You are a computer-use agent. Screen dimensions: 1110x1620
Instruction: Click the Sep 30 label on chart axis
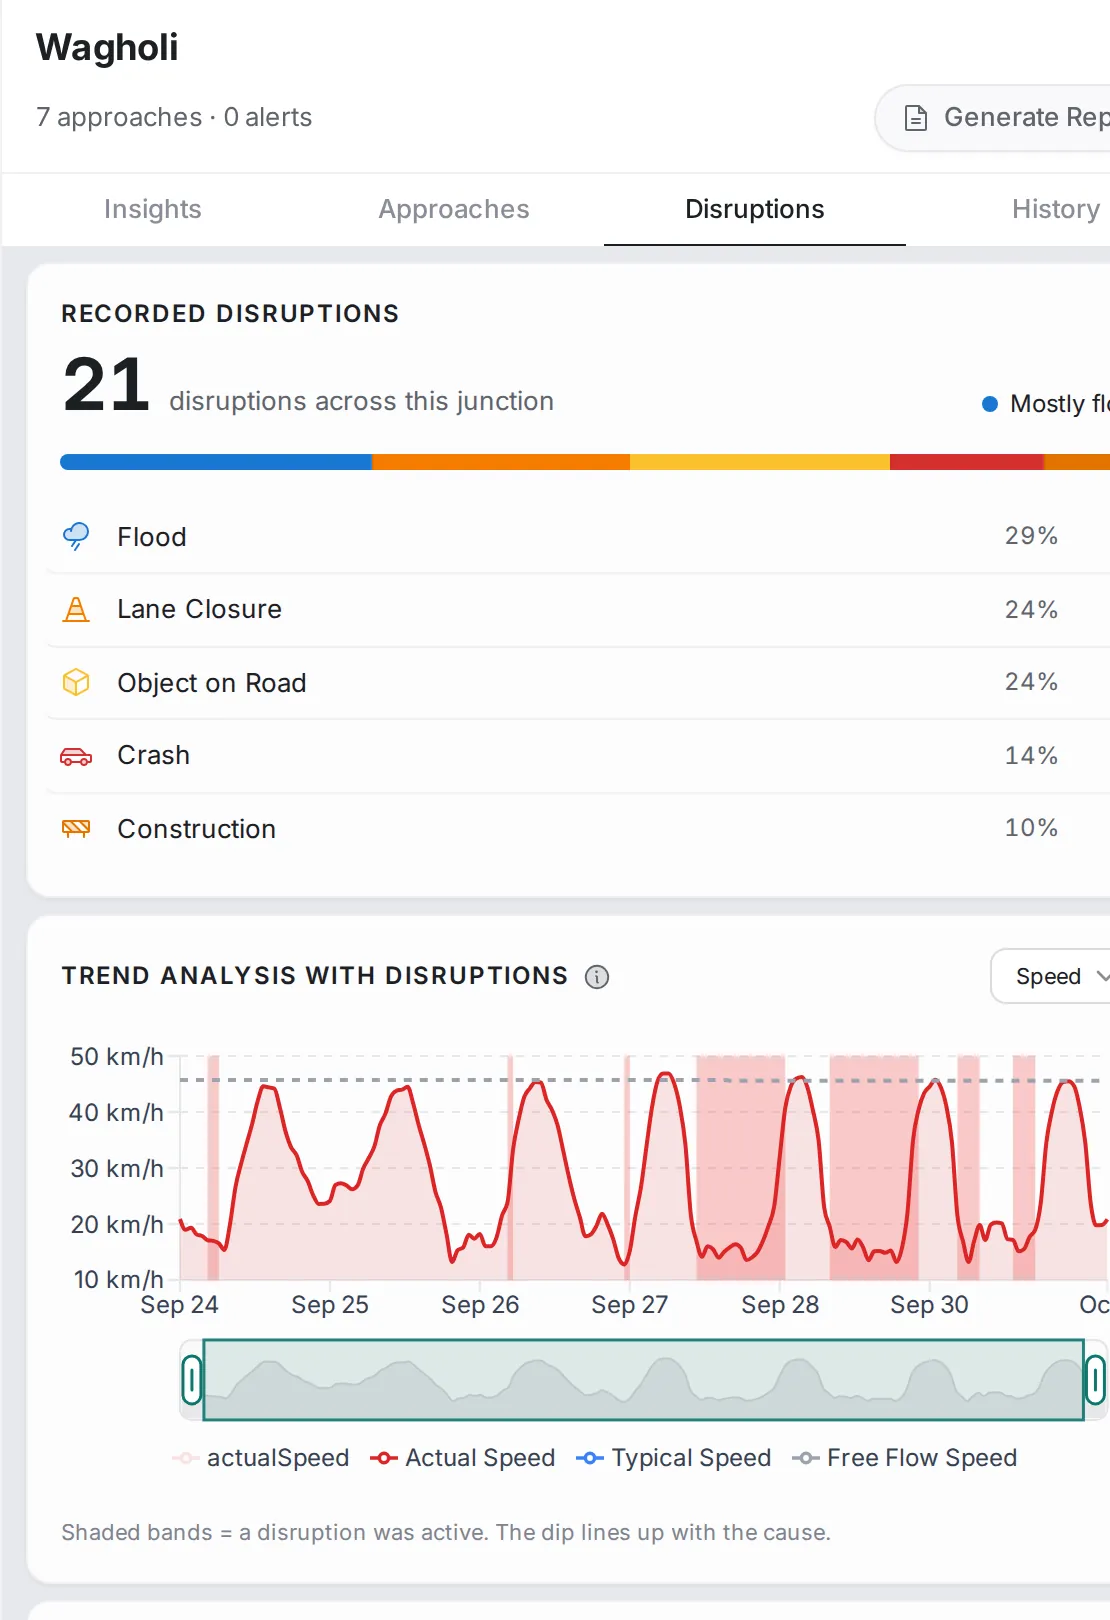929,1305
